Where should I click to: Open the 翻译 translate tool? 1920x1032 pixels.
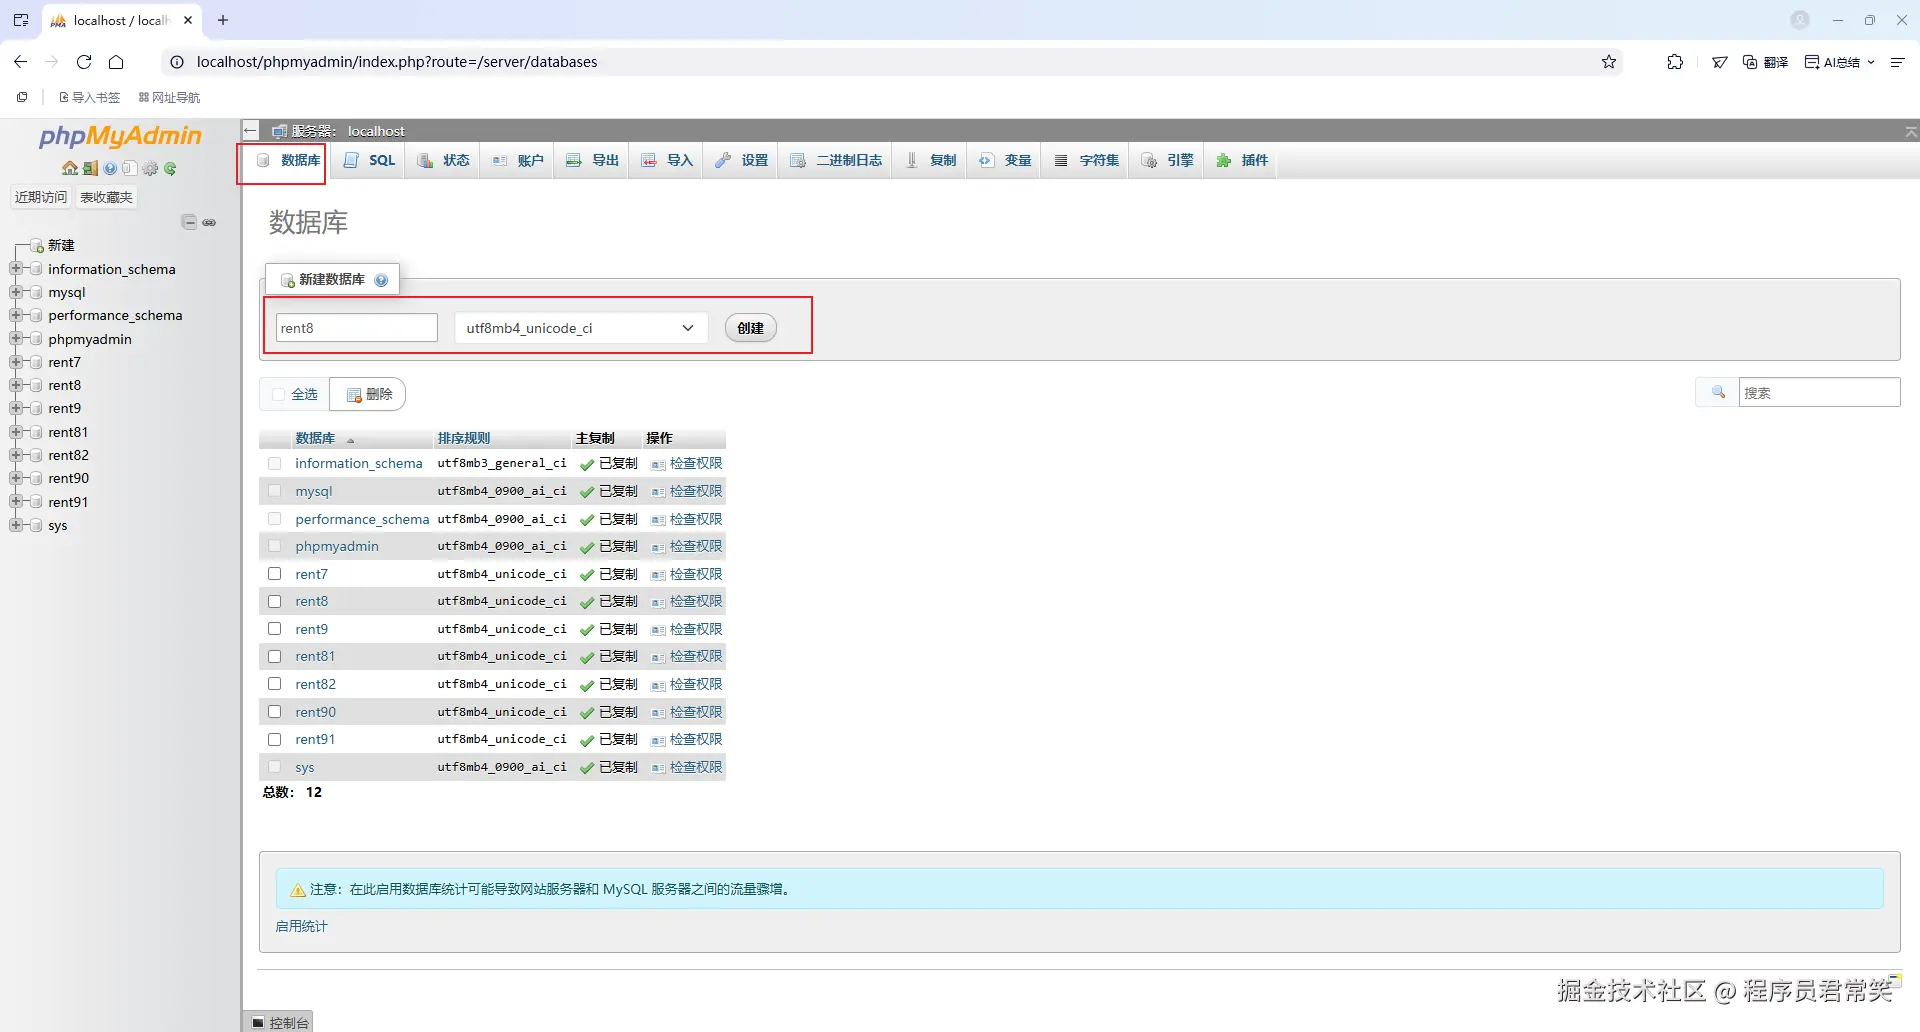tap(1765, 62)
